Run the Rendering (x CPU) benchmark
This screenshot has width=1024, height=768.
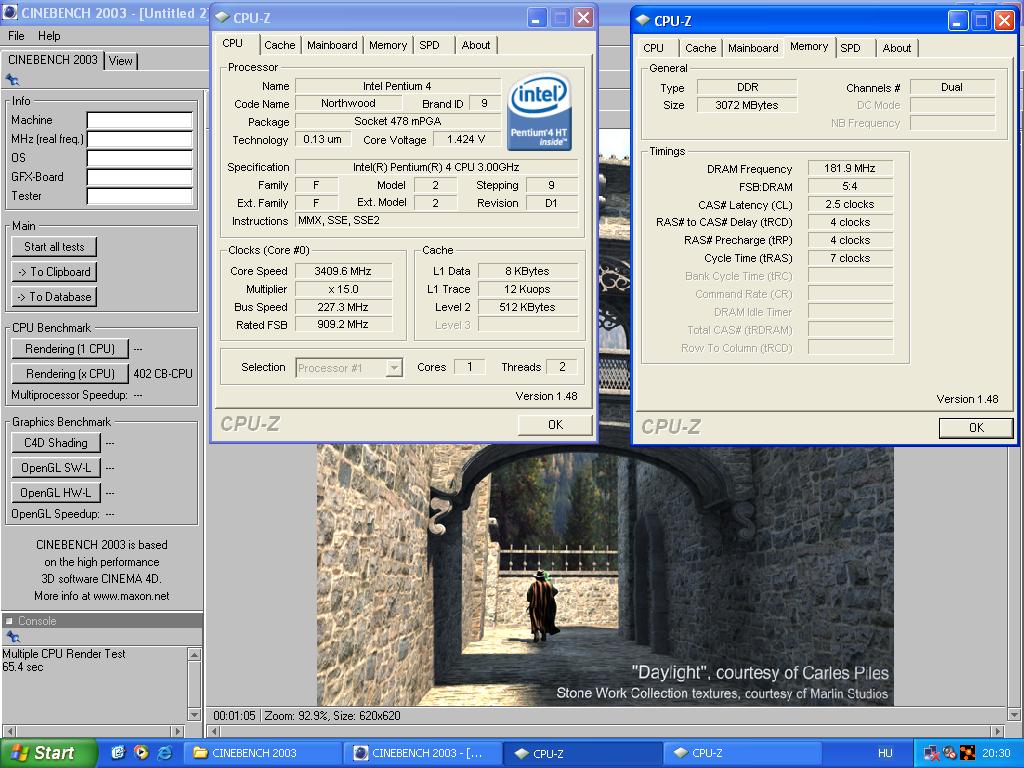[70, 374]
